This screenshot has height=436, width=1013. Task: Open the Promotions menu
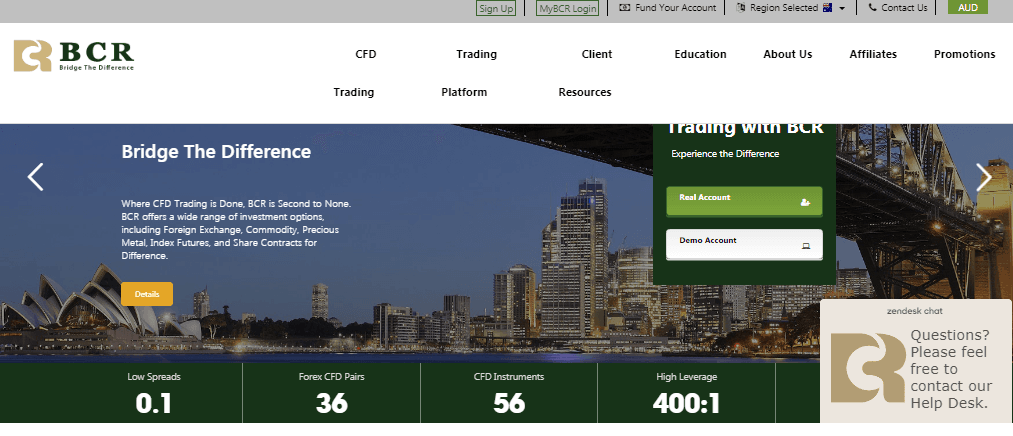point(965,54)
